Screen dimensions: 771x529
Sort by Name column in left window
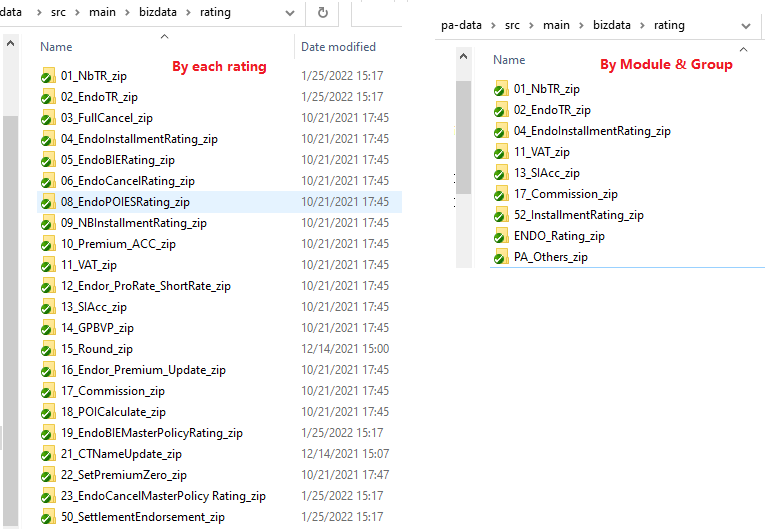pos(56,47)
